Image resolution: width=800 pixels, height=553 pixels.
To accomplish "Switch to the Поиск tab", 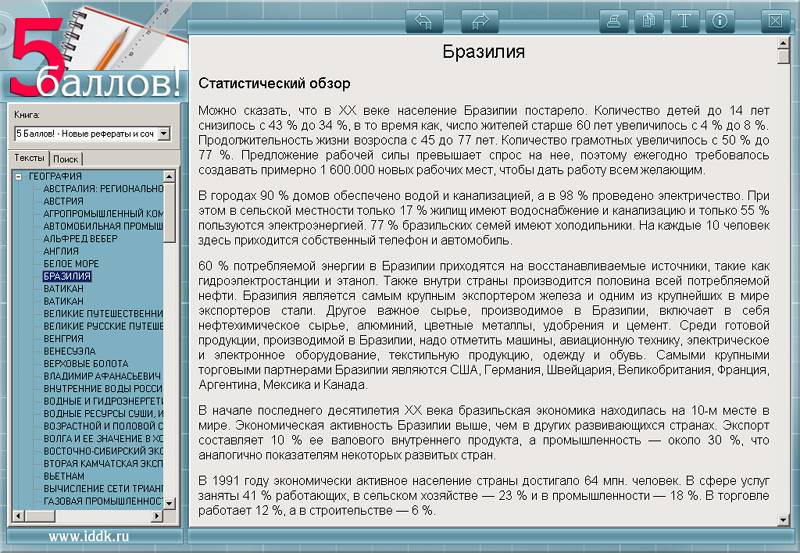I will point(66,159).
